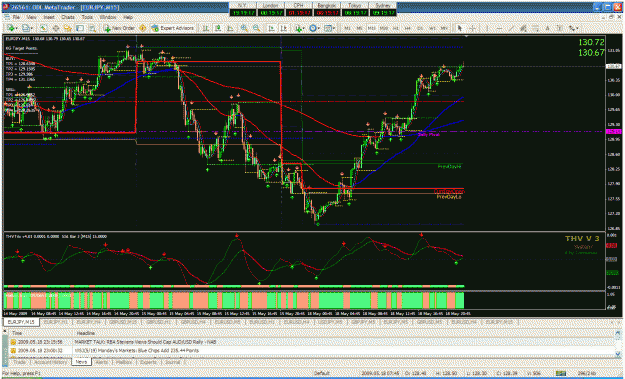This screenshot has height=379, width=625.
Task: Open the Market Watch window icon
Action: click(43, 28)
